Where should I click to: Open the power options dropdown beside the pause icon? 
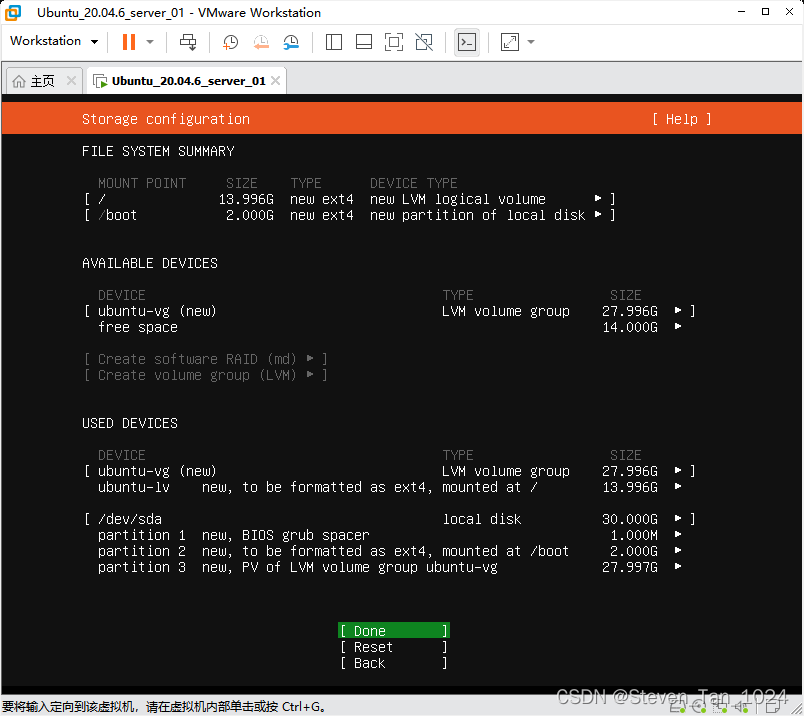[150, 42]
